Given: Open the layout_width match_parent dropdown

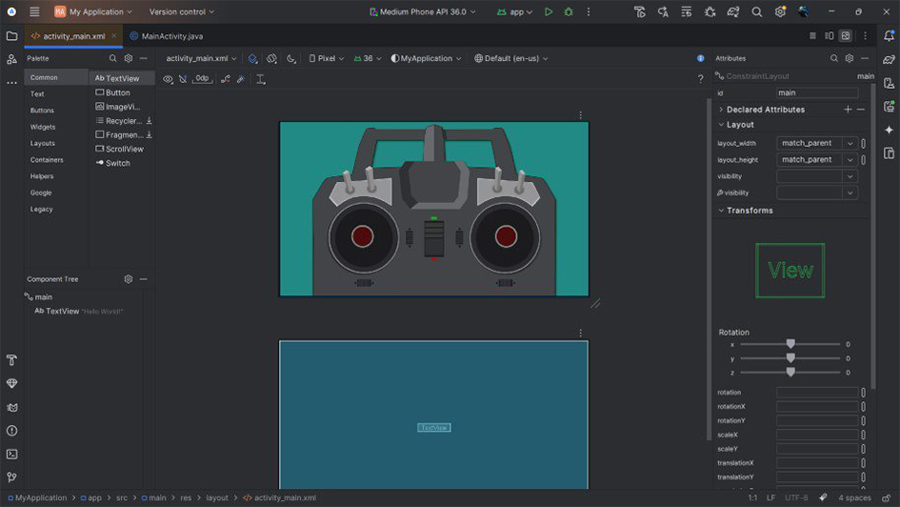Looking at the screenshot, I should tap(850, 143).
